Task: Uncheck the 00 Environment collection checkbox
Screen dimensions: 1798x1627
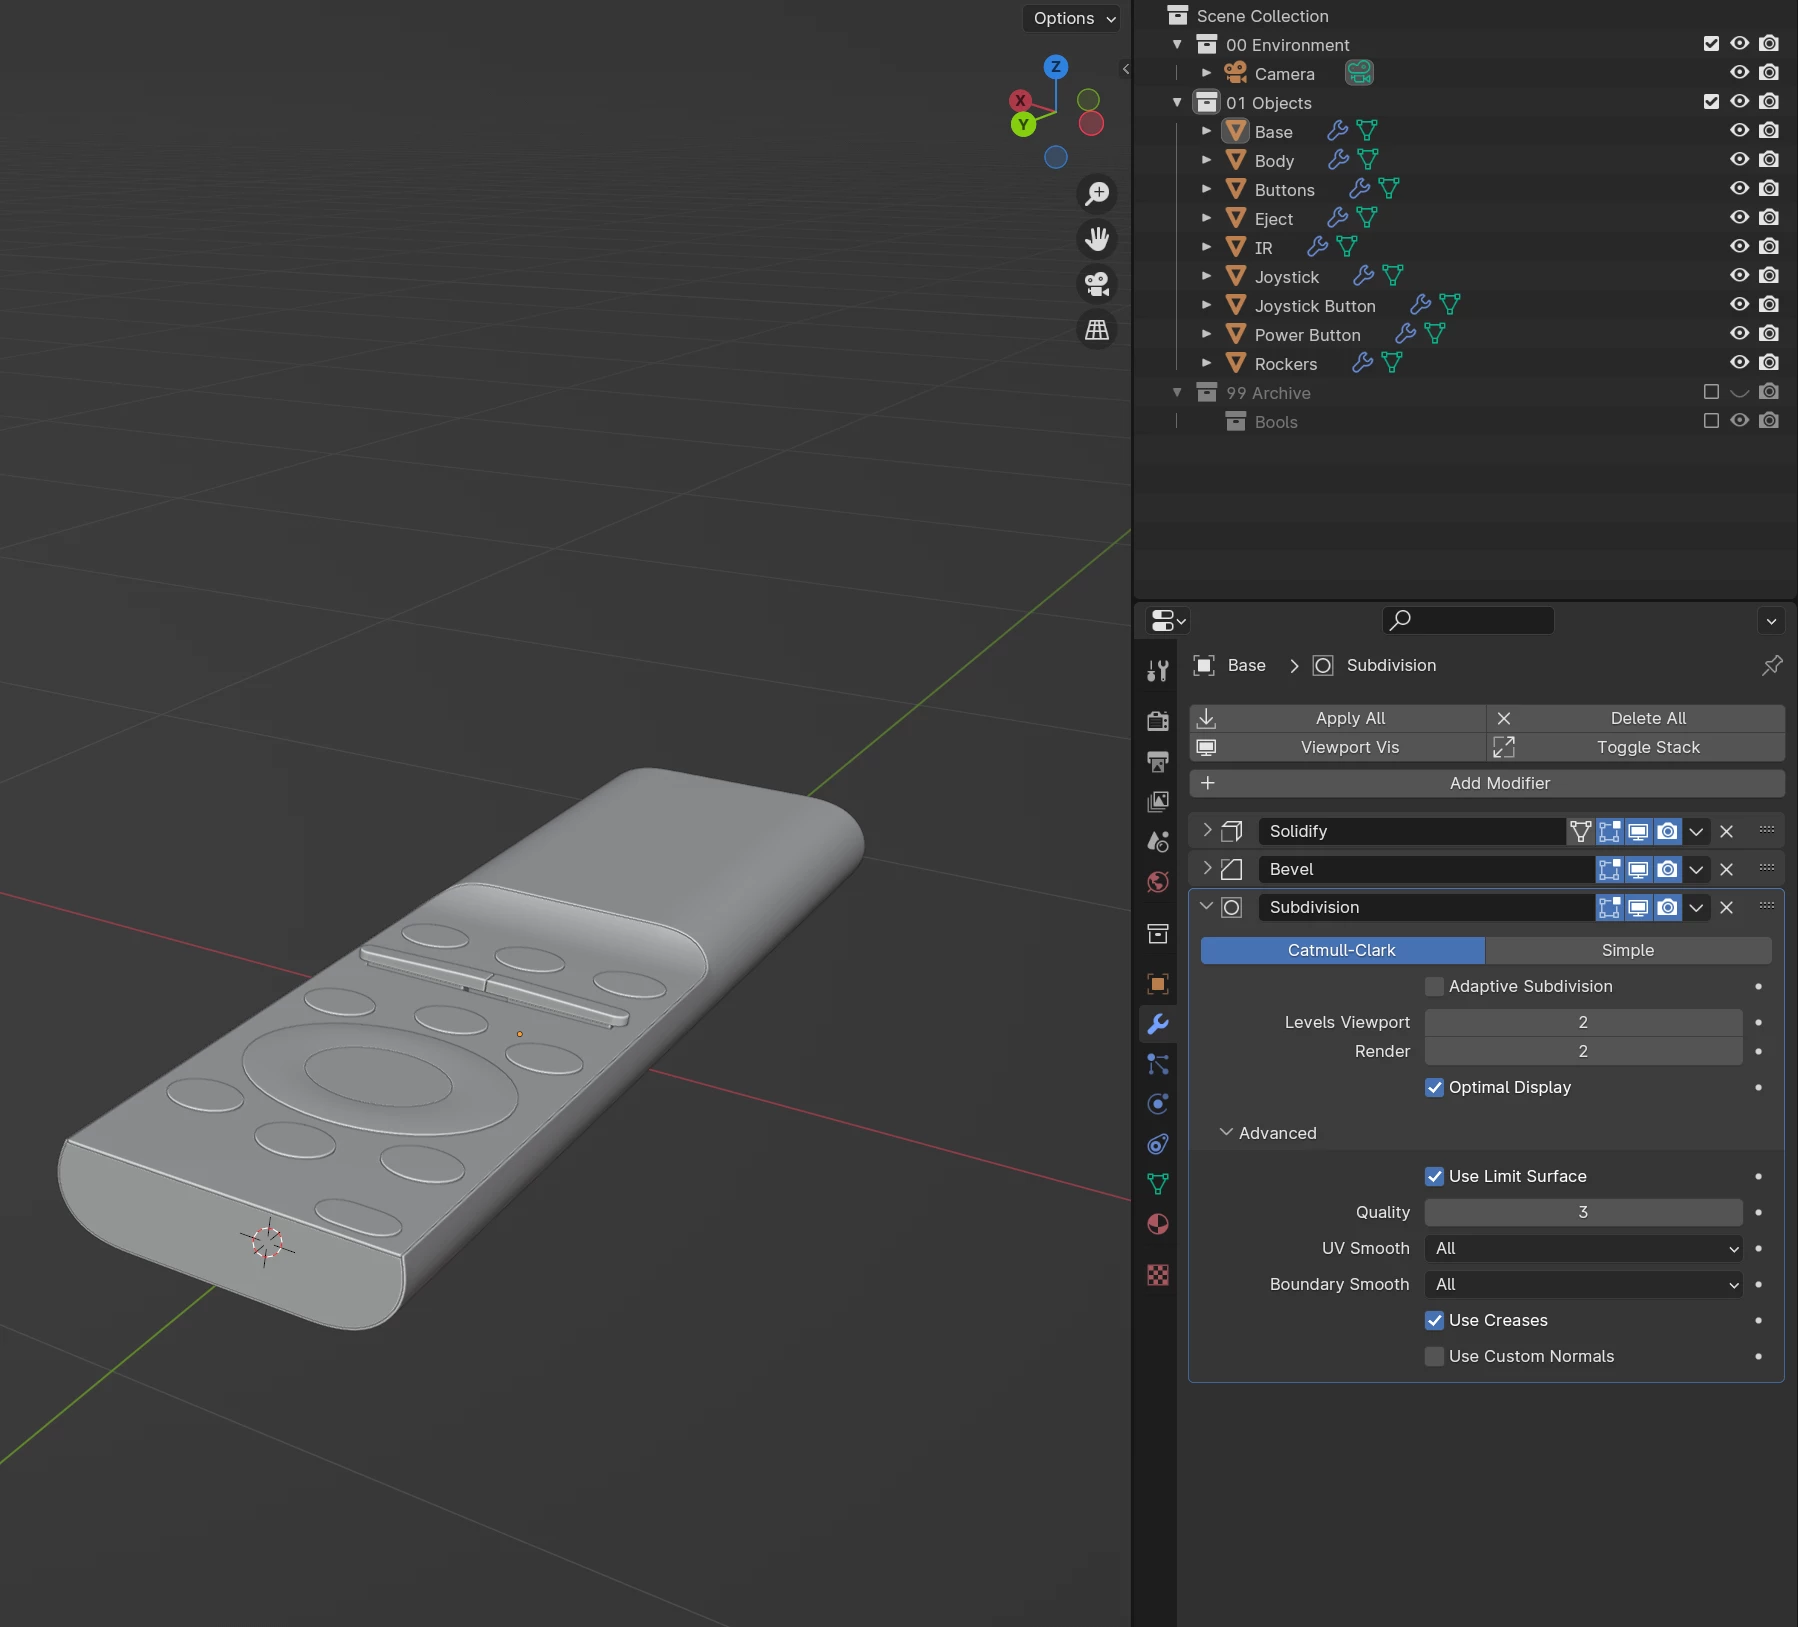Action: coord(1711,43)
